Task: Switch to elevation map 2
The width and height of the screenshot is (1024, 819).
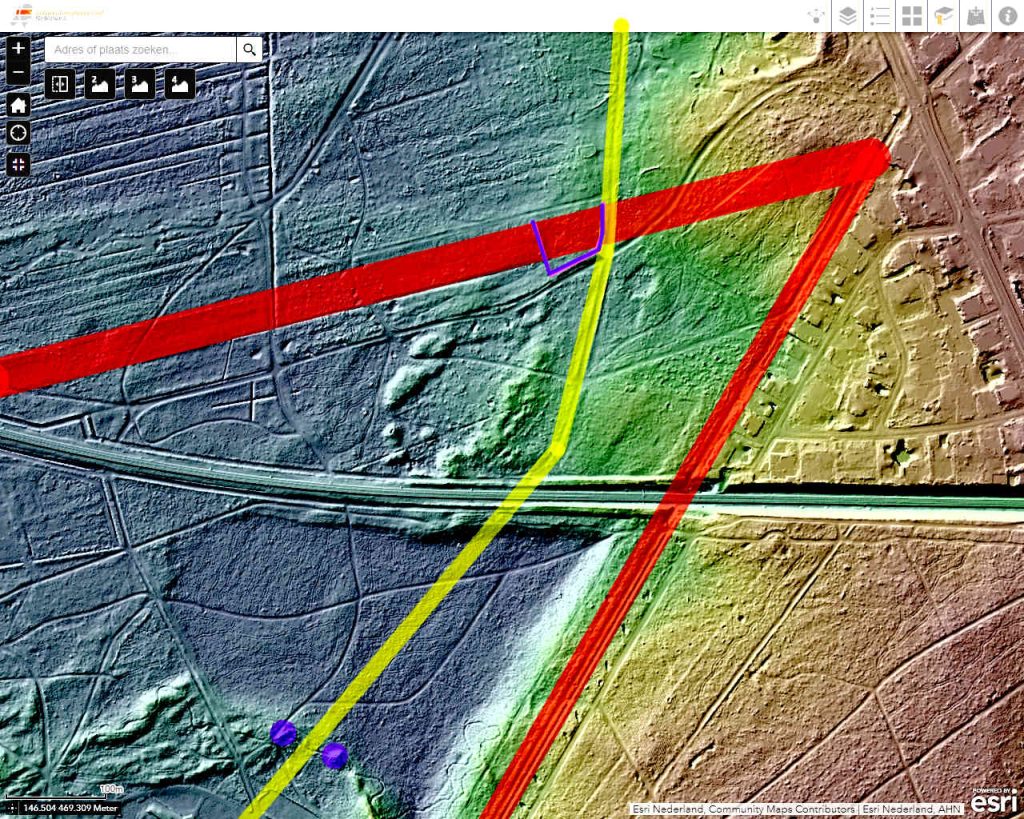Action: (x=100, y=84)
